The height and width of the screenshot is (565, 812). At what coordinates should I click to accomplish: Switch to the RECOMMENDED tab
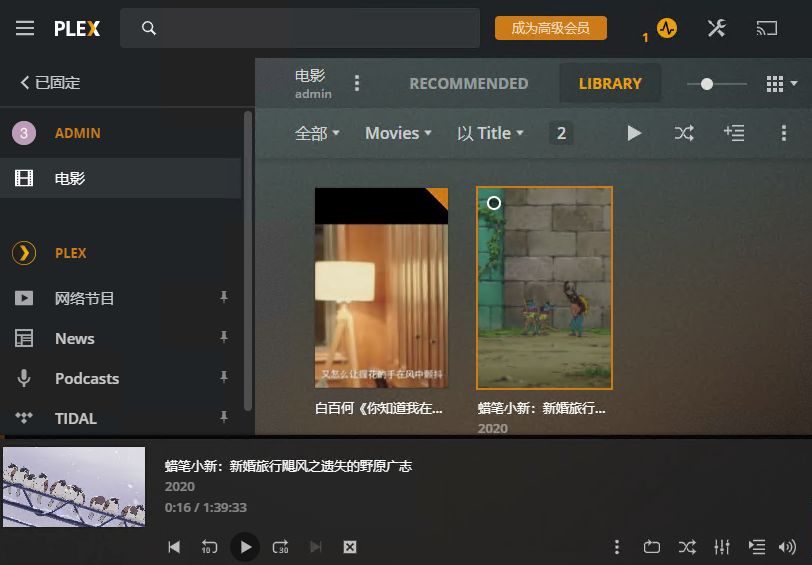pyautogui.click(x=469, y=83)
